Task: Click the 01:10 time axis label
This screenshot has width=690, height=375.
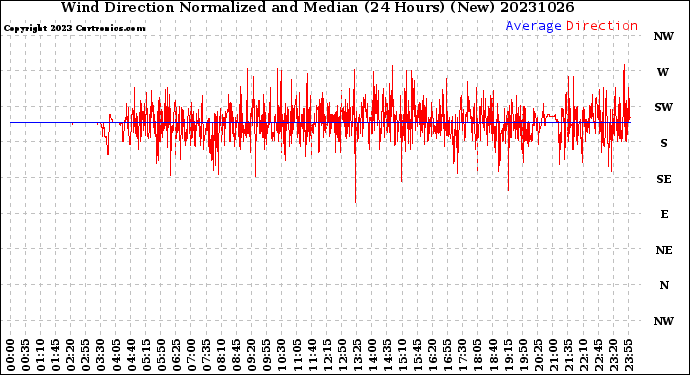Action: (41, 355)
